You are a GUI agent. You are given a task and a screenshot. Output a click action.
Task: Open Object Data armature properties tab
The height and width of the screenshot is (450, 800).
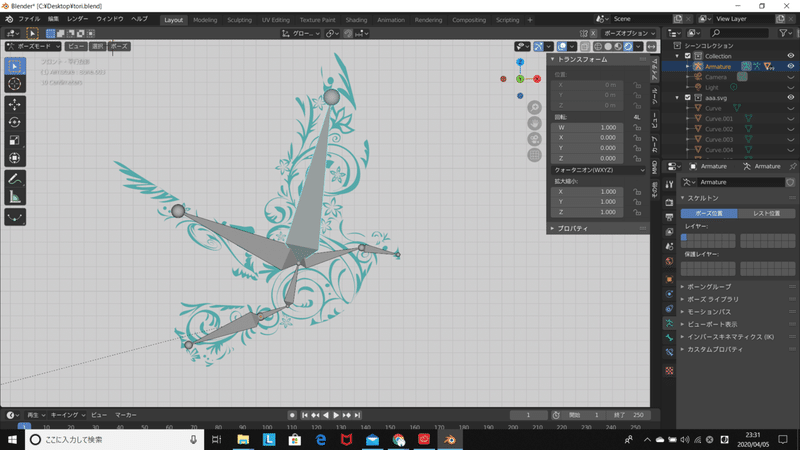[669, 323]
